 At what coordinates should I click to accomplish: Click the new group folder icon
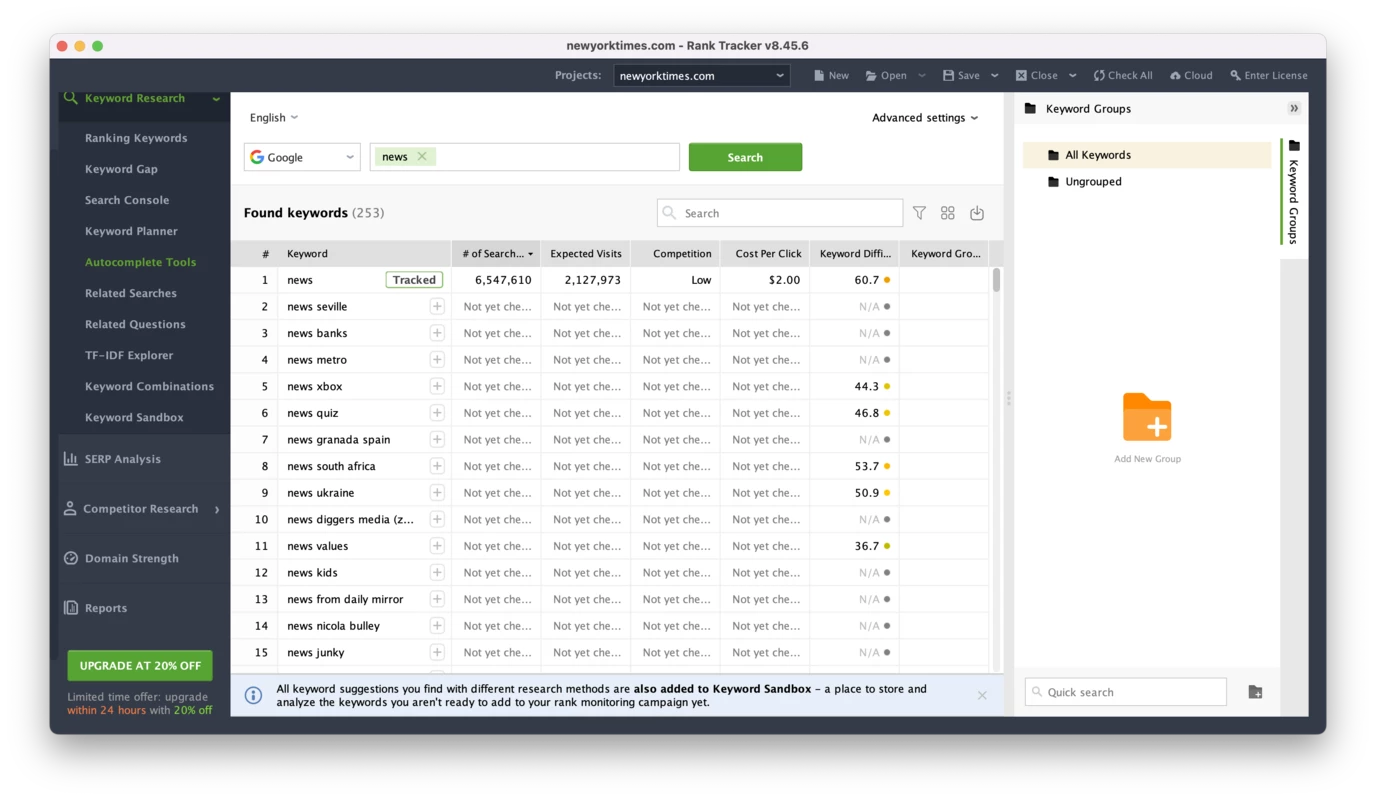[1255, 692]
